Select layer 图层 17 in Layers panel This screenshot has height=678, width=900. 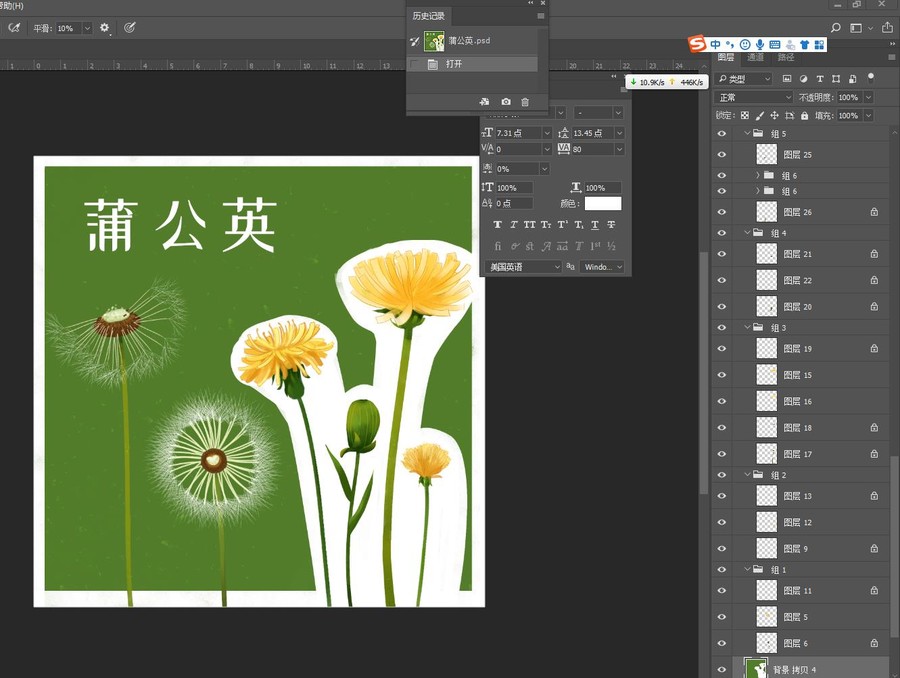coord(810,454)
